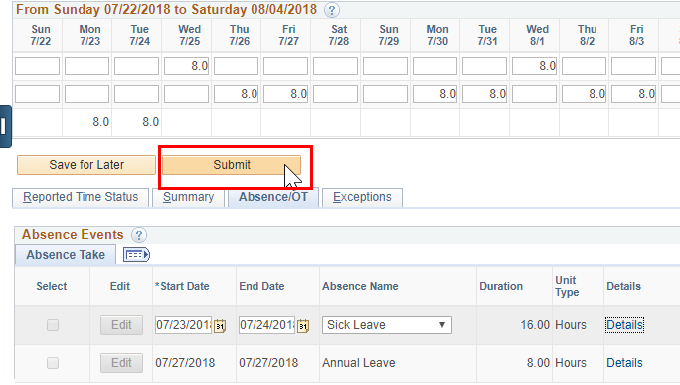Click empty second-row field under Wed 7/25
The height and width of the screenshot is (385, 680).
[186, 94]
